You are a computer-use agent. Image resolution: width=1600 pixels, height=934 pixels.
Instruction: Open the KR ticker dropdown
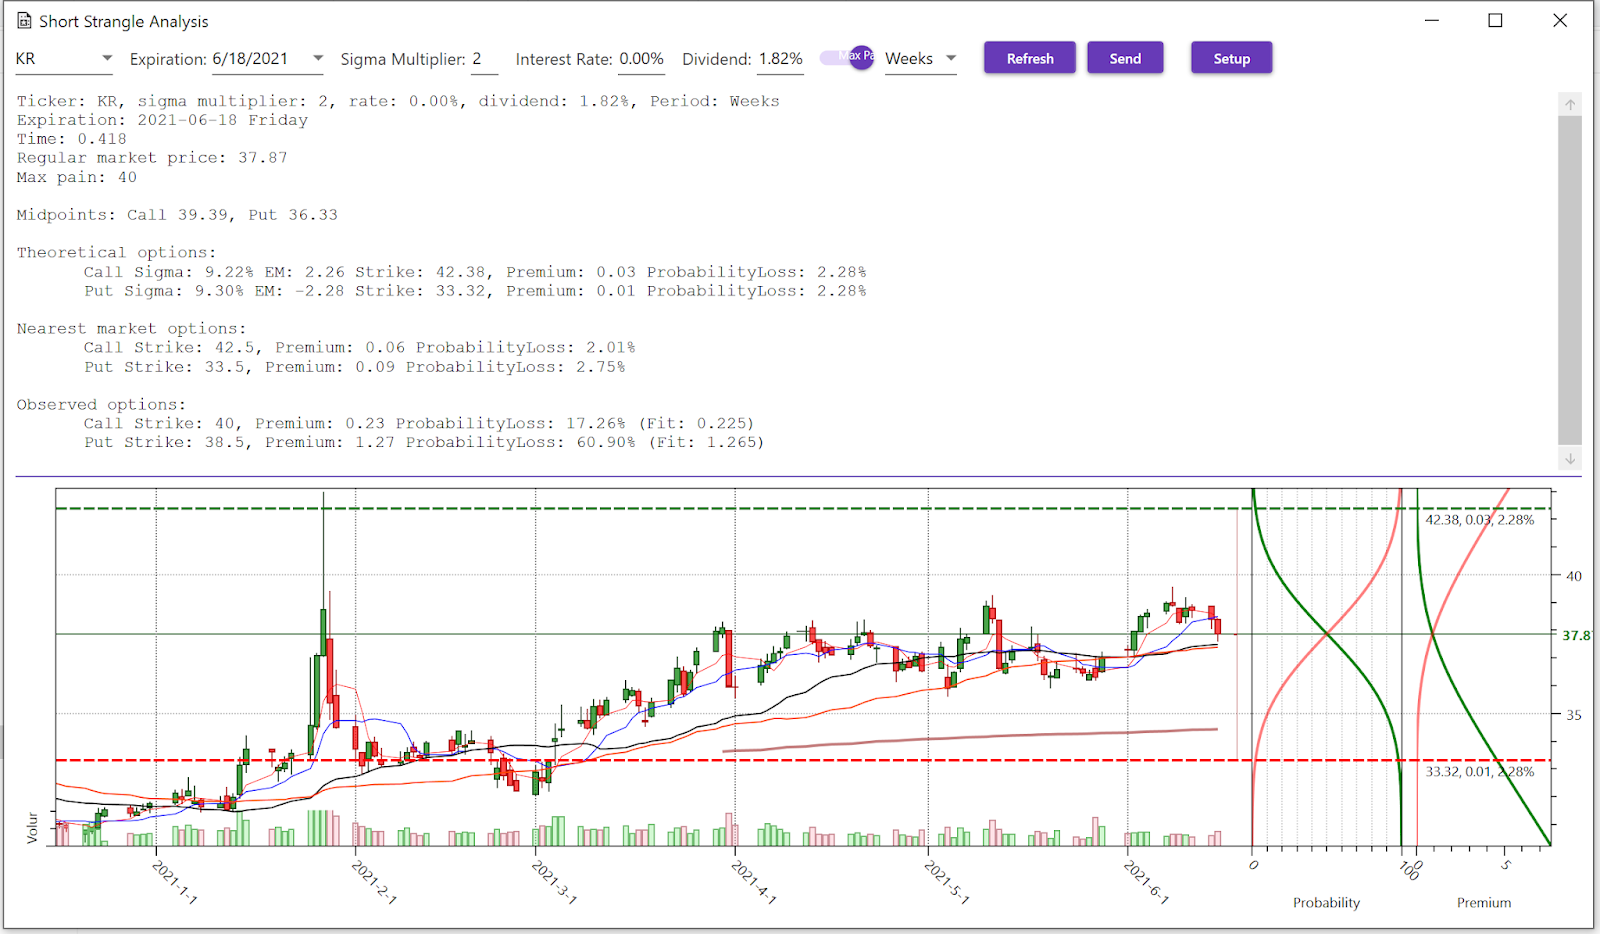pos(64,59)
